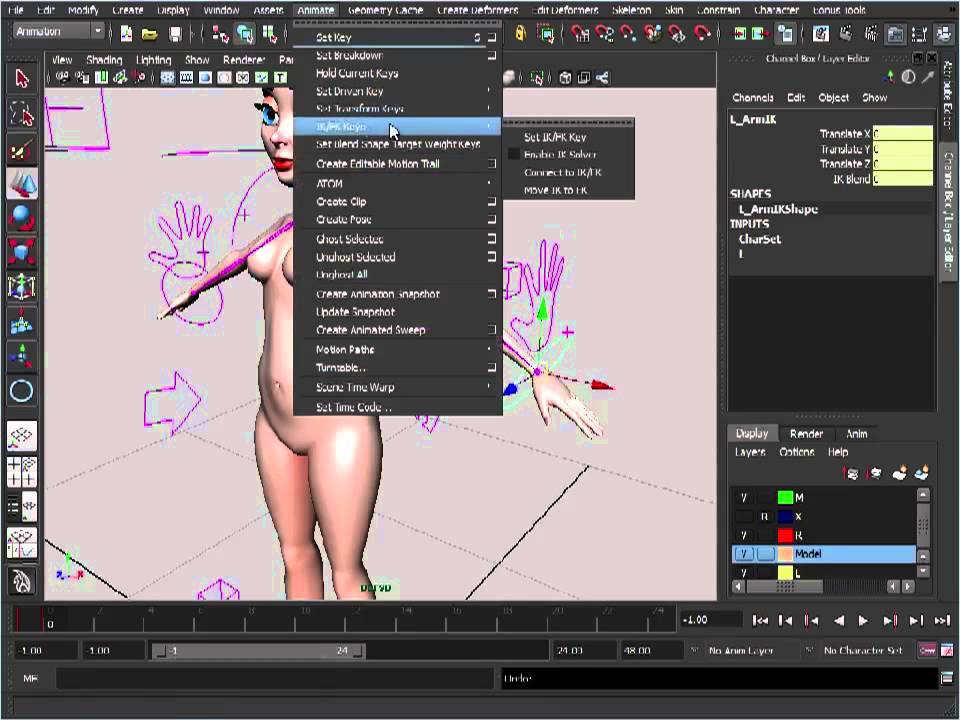Image resolution: width=960 pixels, height=720 pixels.
Task: Select the arrow Select tool
Action: 22,79
